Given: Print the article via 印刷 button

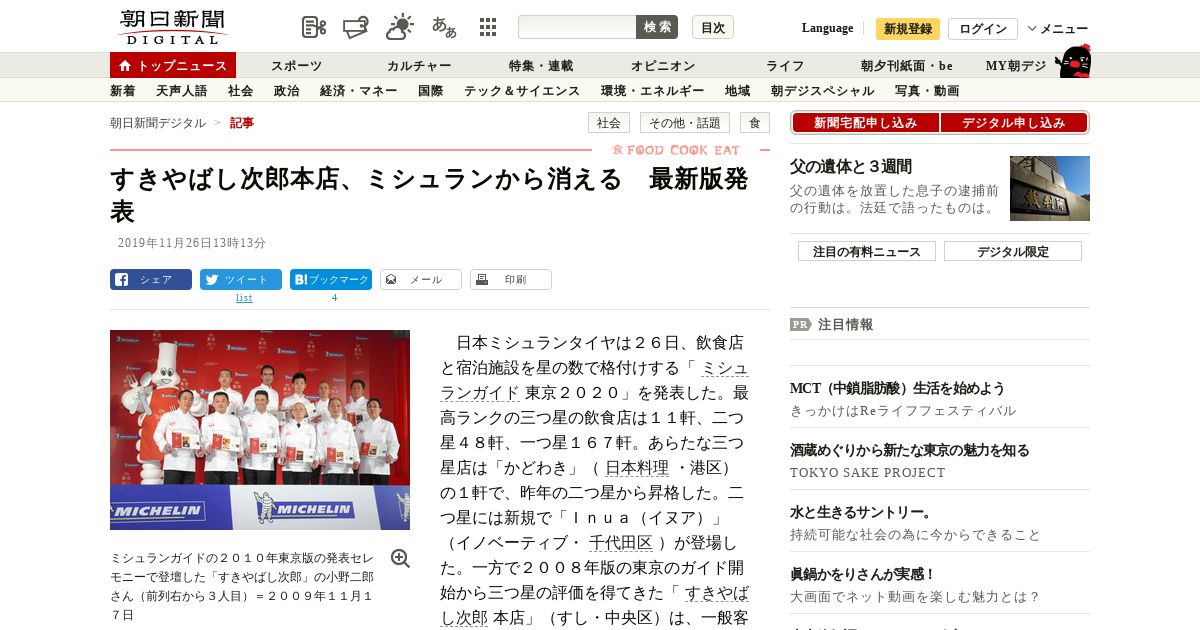Looking at the screenshot, I should (511, 280).
